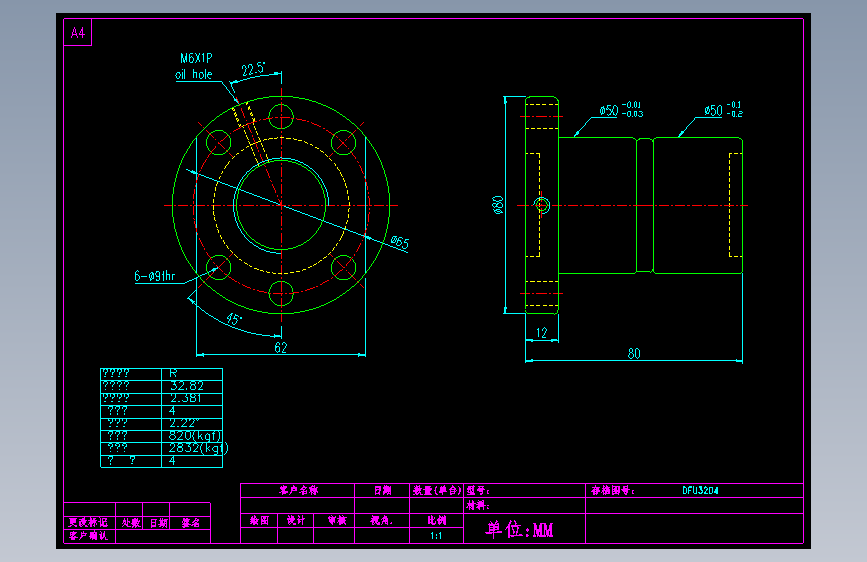Select the 2.22° table value

[x=184, y=423]
